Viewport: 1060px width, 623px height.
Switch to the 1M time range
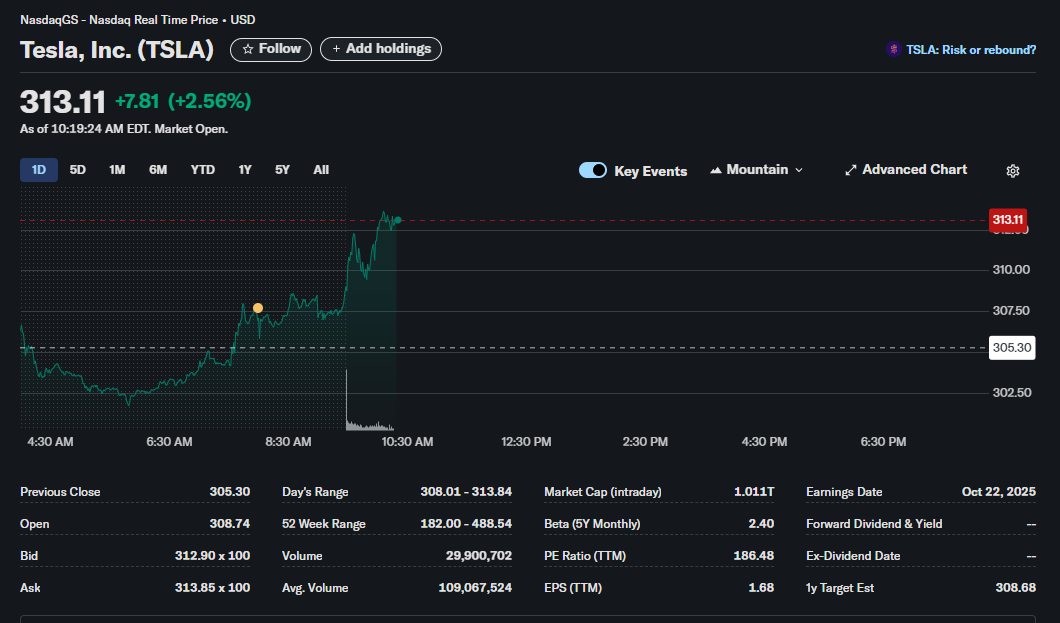coord(117,170)
